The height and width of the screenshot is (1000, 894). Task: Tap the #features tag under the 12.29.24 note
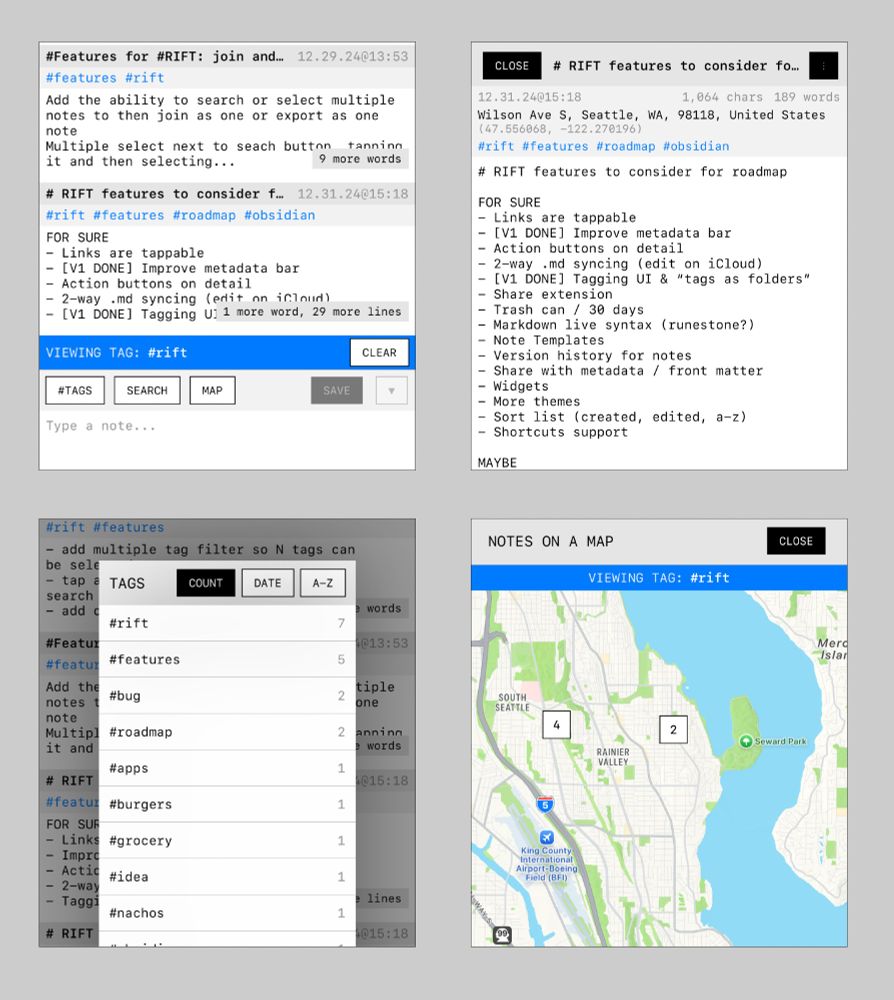click(x=81, y=78)
